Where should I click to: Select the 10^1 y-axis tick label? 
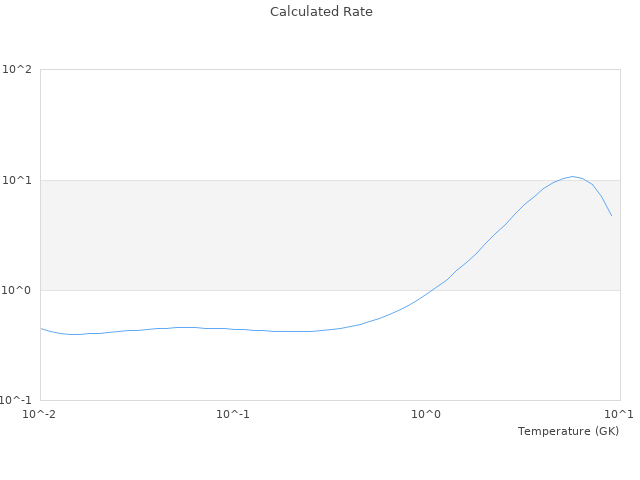tap(17, 180)
